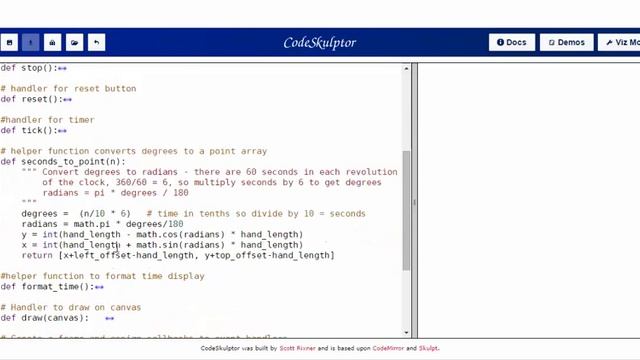Click the 'x = int(hand_length + math.sin' line
This screenshot has width=640, height=360.
(x=162, y=245)
